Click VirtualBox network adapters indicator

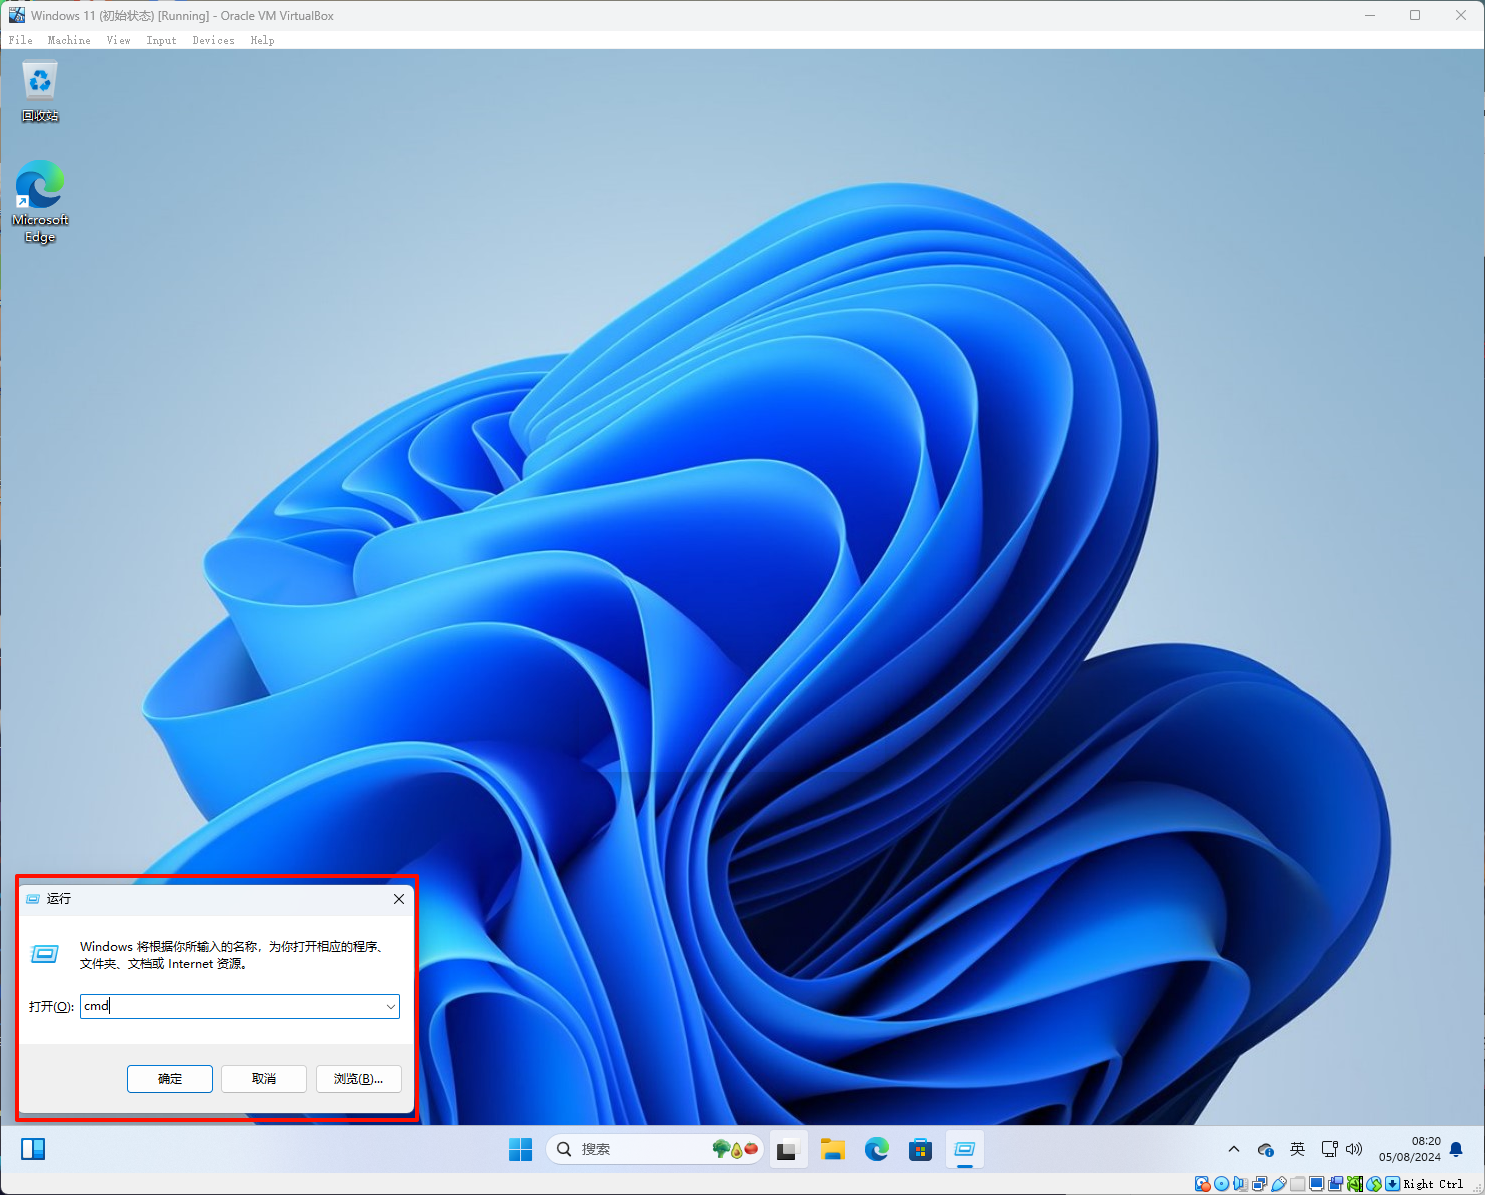tap(1259, 1184)
